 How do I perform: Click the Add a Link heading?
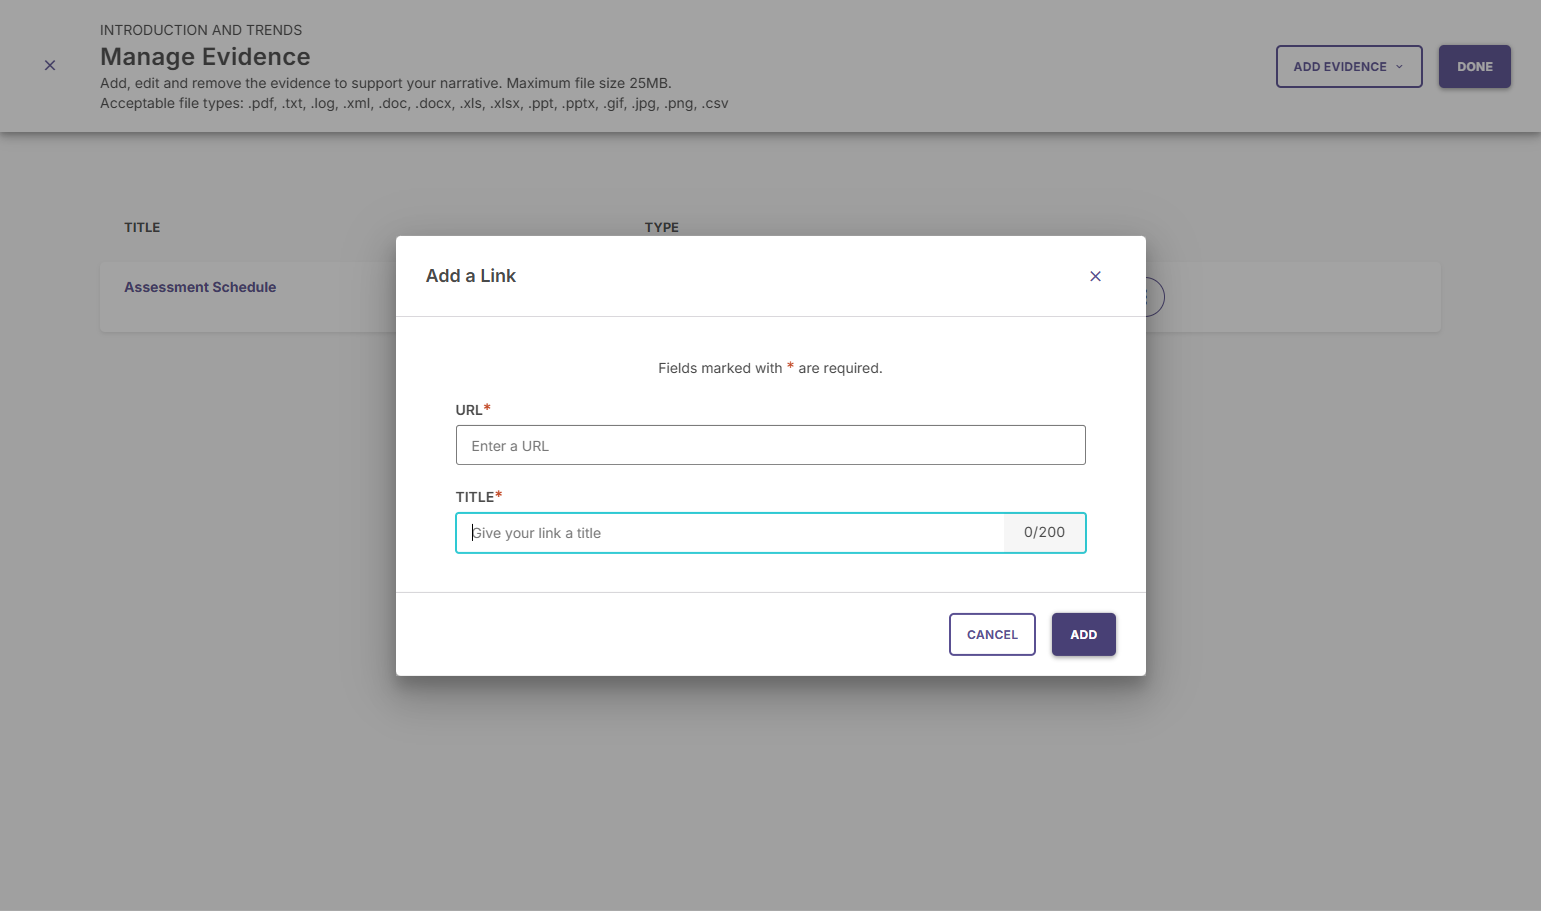(470, 276)
